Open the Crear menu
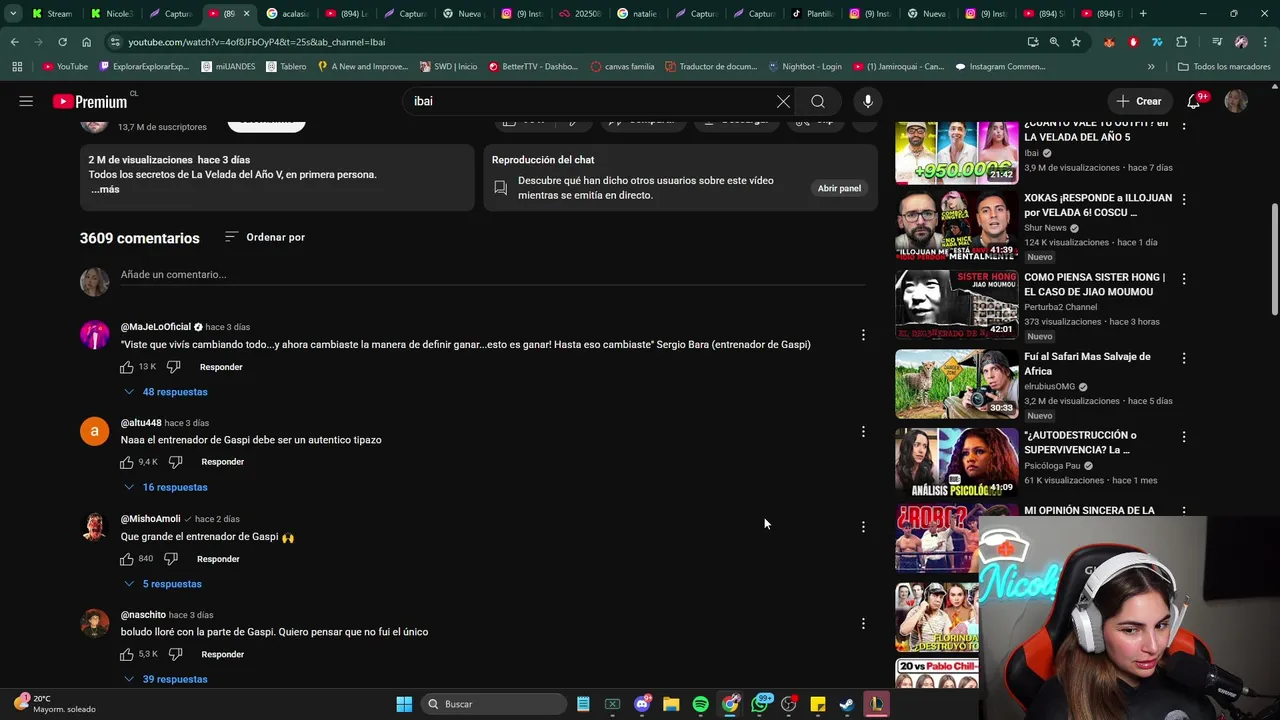This screenshot has width=1280, height=720. (x=1139, y=101)
